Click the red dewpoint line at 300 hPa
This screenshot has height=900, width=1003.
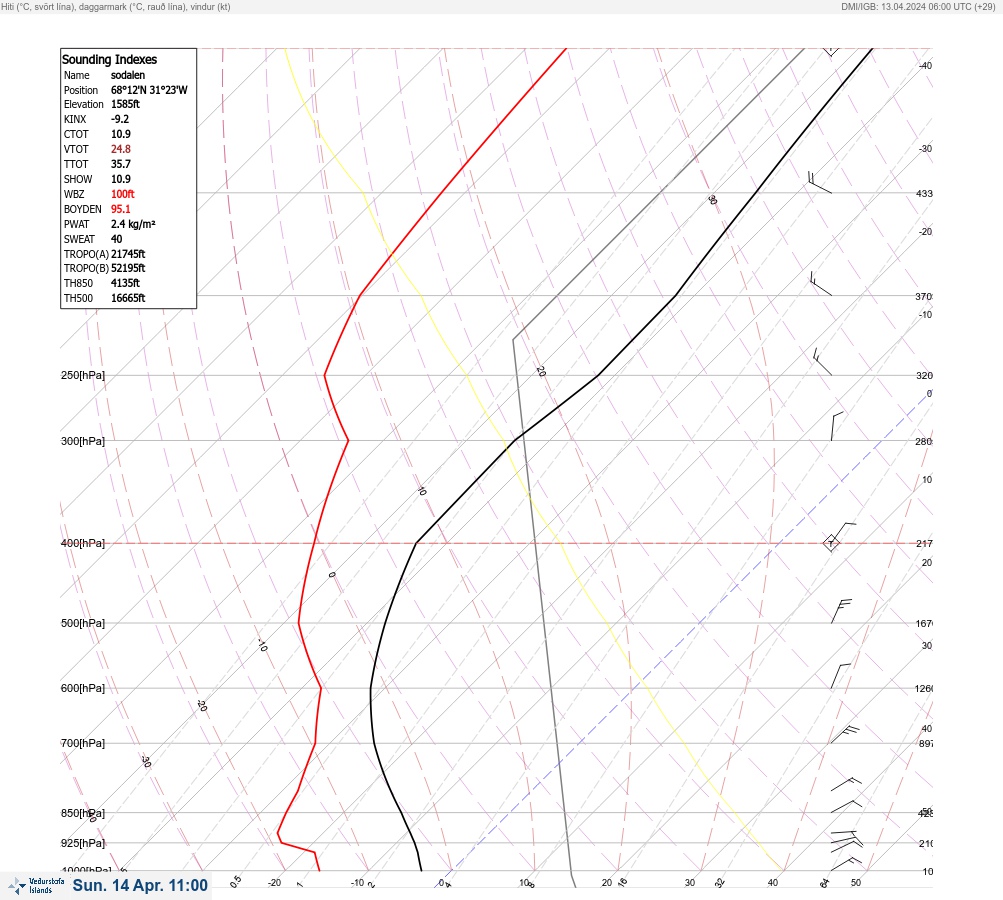(x=348, y=441)
